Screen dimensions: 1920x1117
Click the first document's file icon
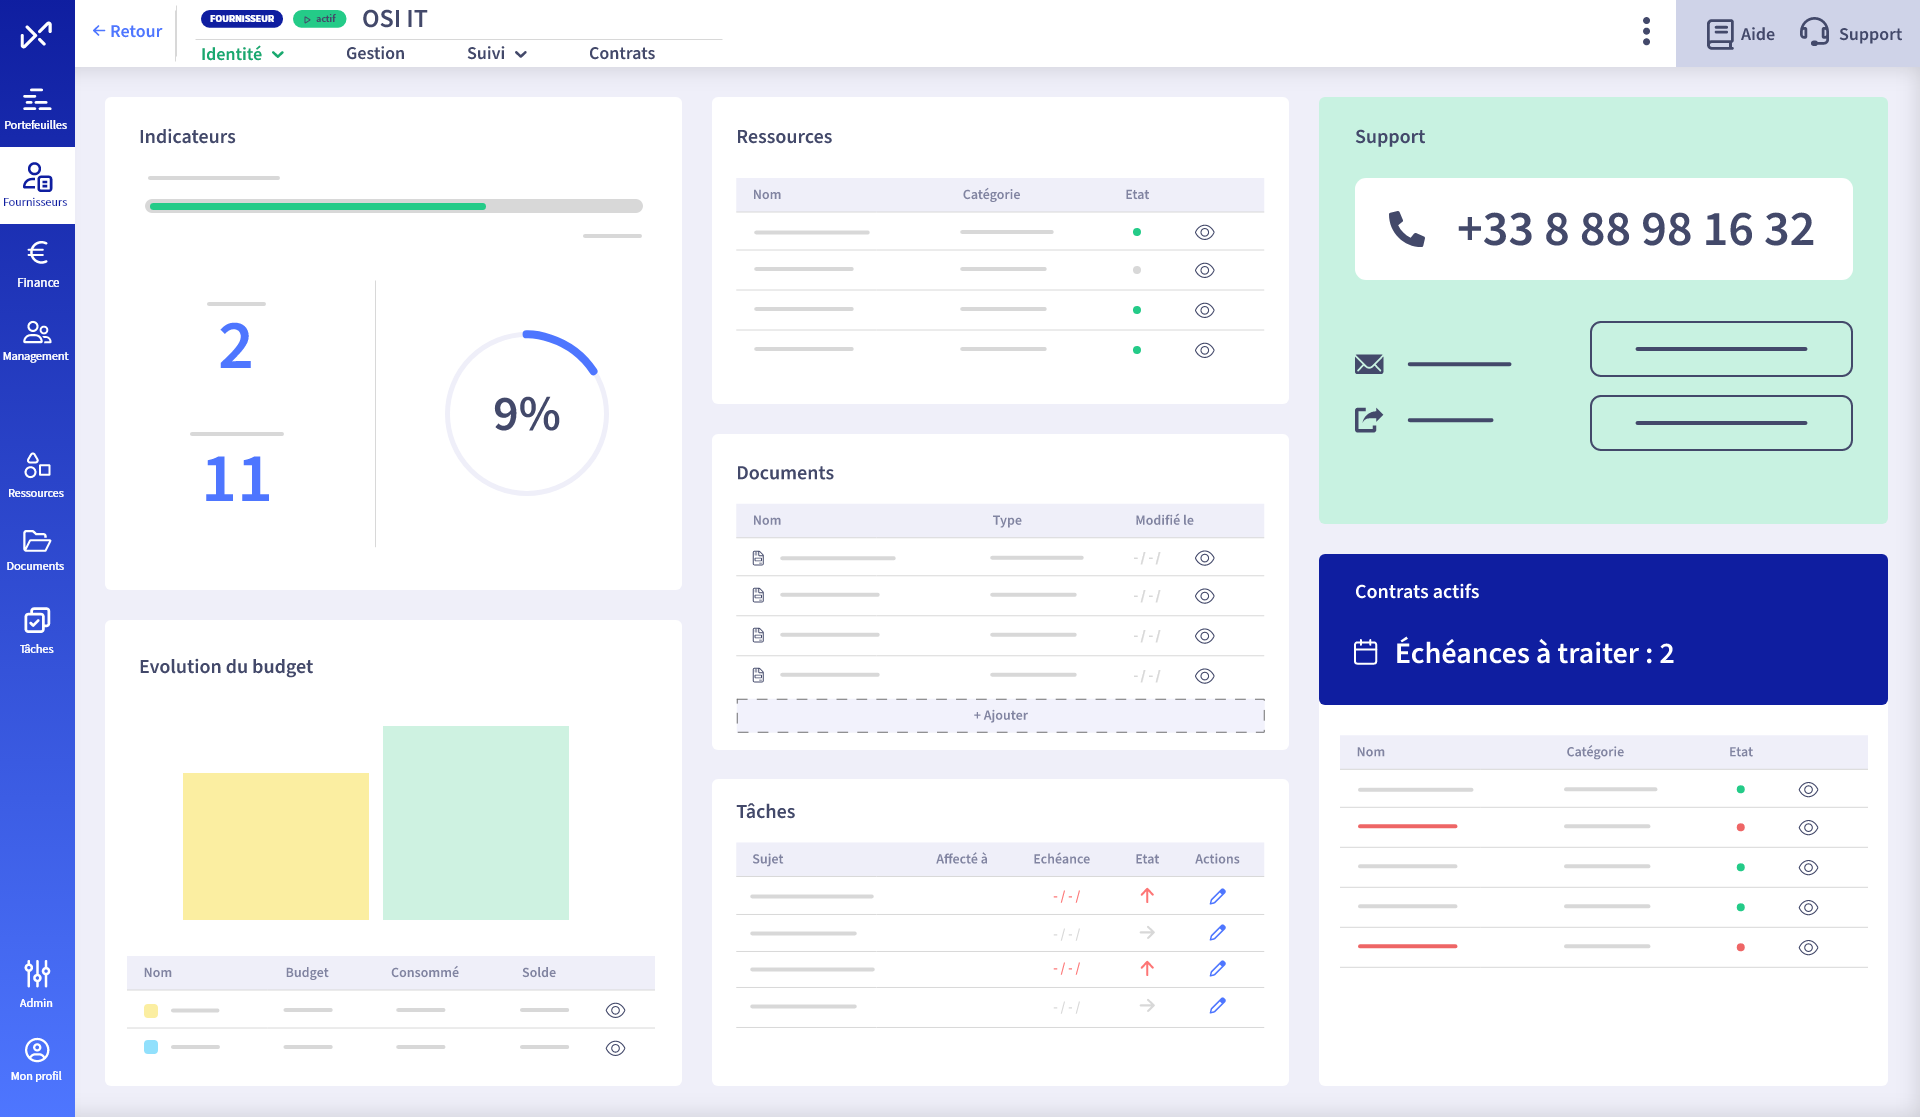758,558
